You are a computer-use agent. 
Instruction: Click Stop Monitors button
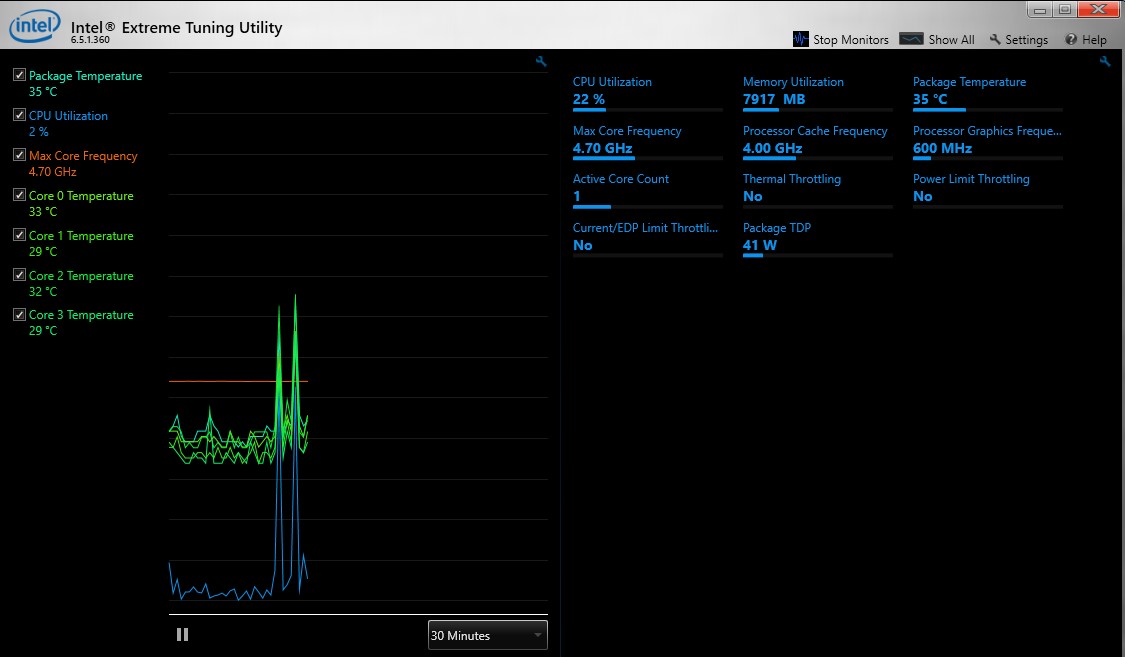pyautogui.click(x=841, y=39)
